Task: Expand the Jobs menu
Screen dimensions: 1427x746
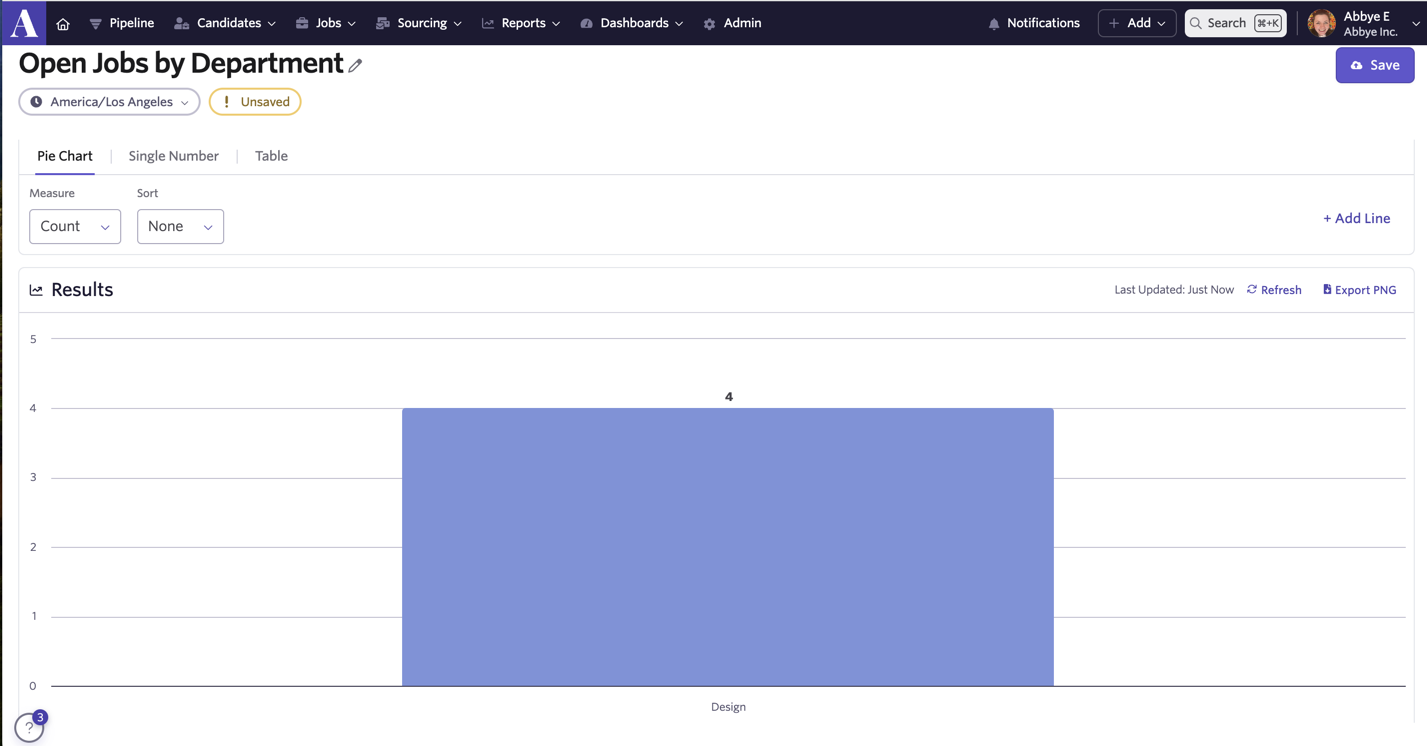Action: (326, 23)
